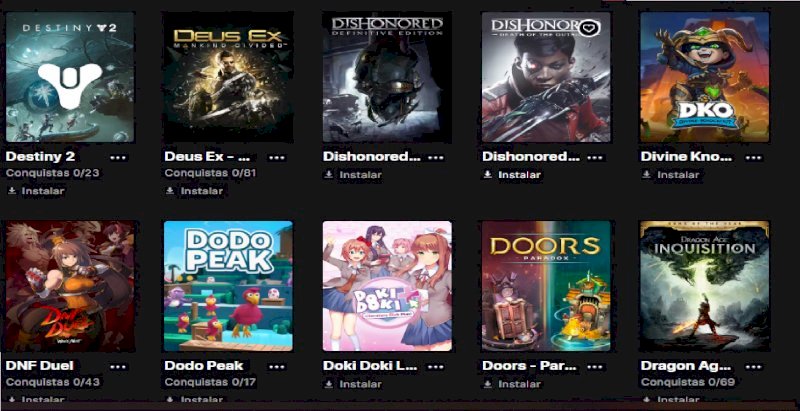800x411 pixels.
Task: Open options menu for Doors - Paradox
Action: [594, 367]
